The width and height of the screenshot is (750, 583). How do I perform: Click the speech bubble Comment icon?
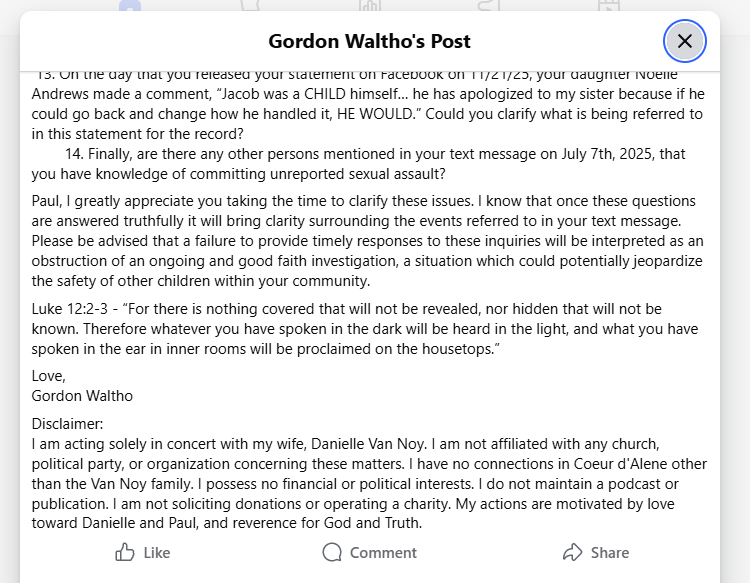[332, 552]
